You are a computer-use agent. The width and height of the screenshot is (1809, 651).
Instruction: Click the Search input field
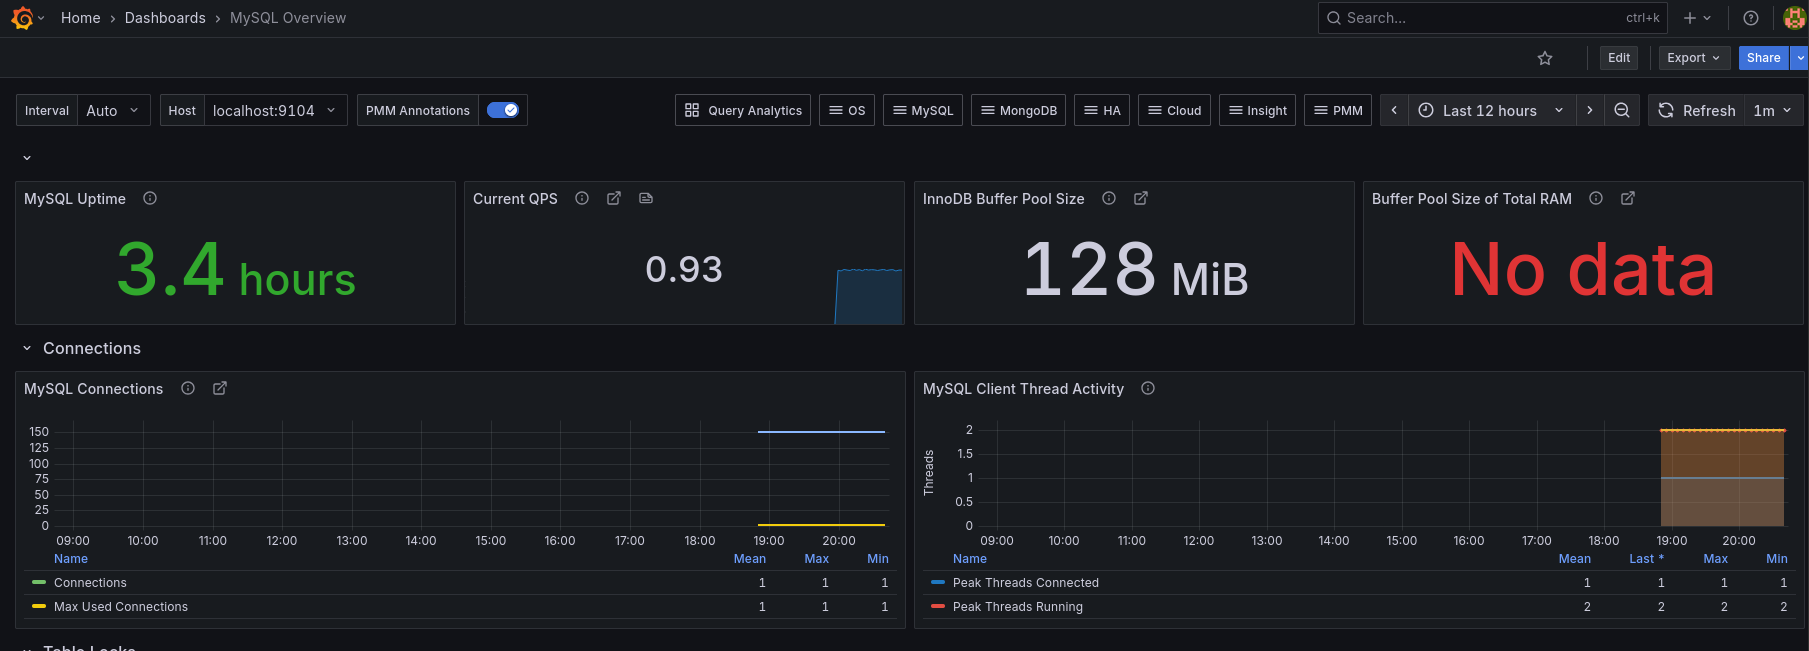(x=1493, y=18)
